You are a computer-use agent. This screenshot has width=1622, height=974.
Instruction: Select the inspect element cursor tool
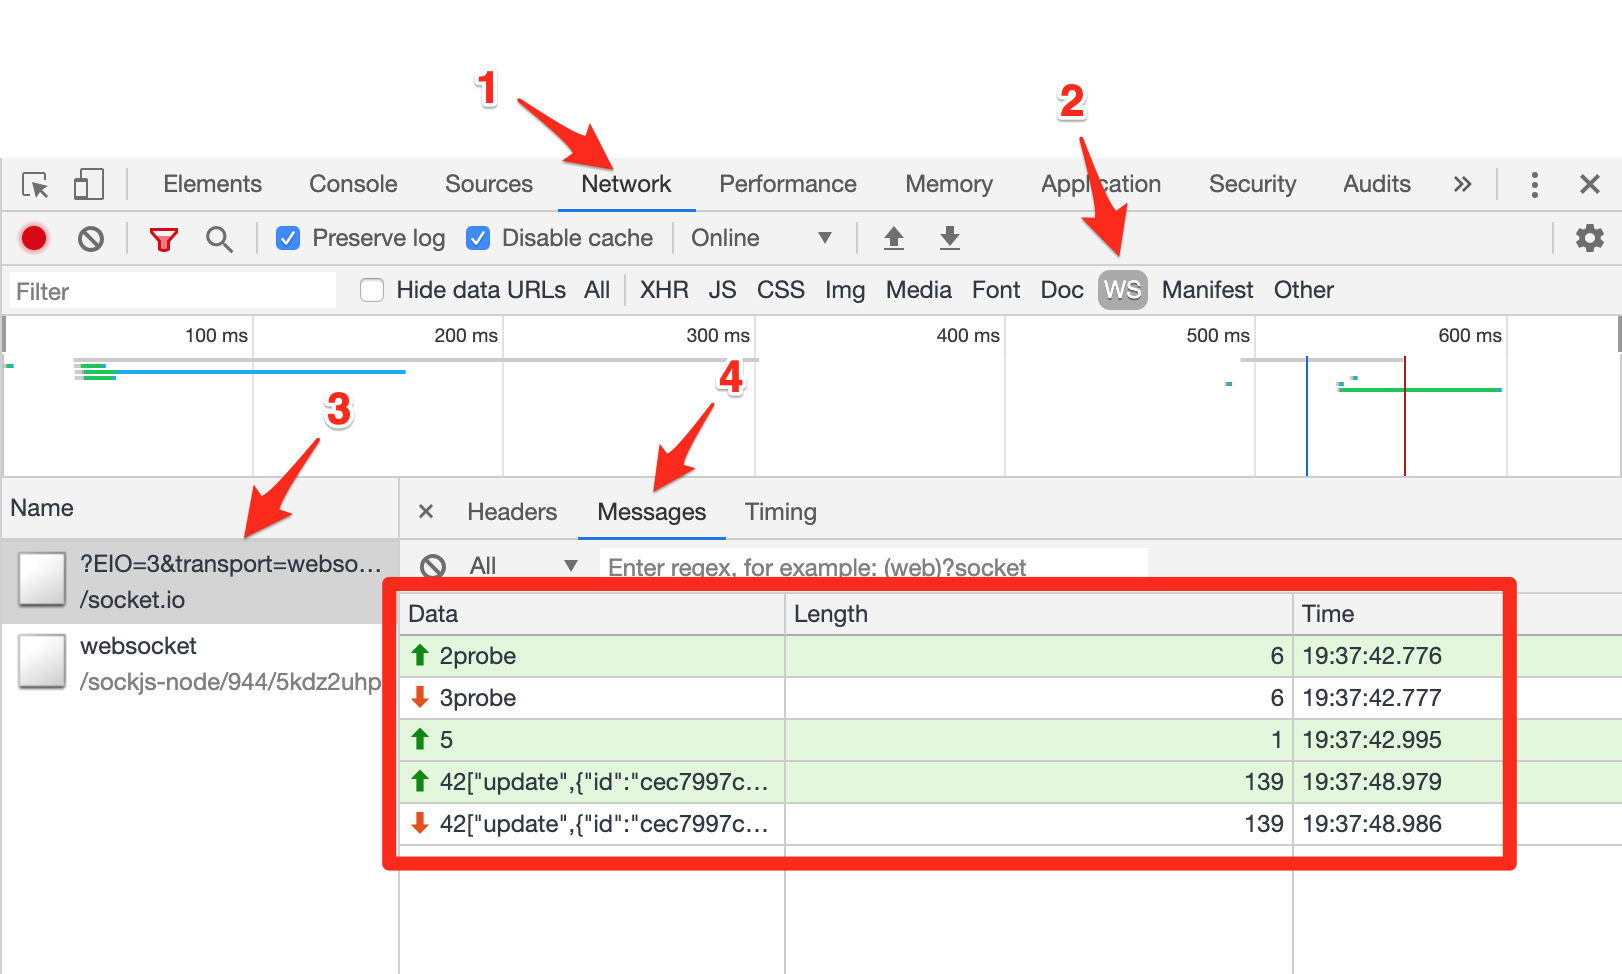35,184
